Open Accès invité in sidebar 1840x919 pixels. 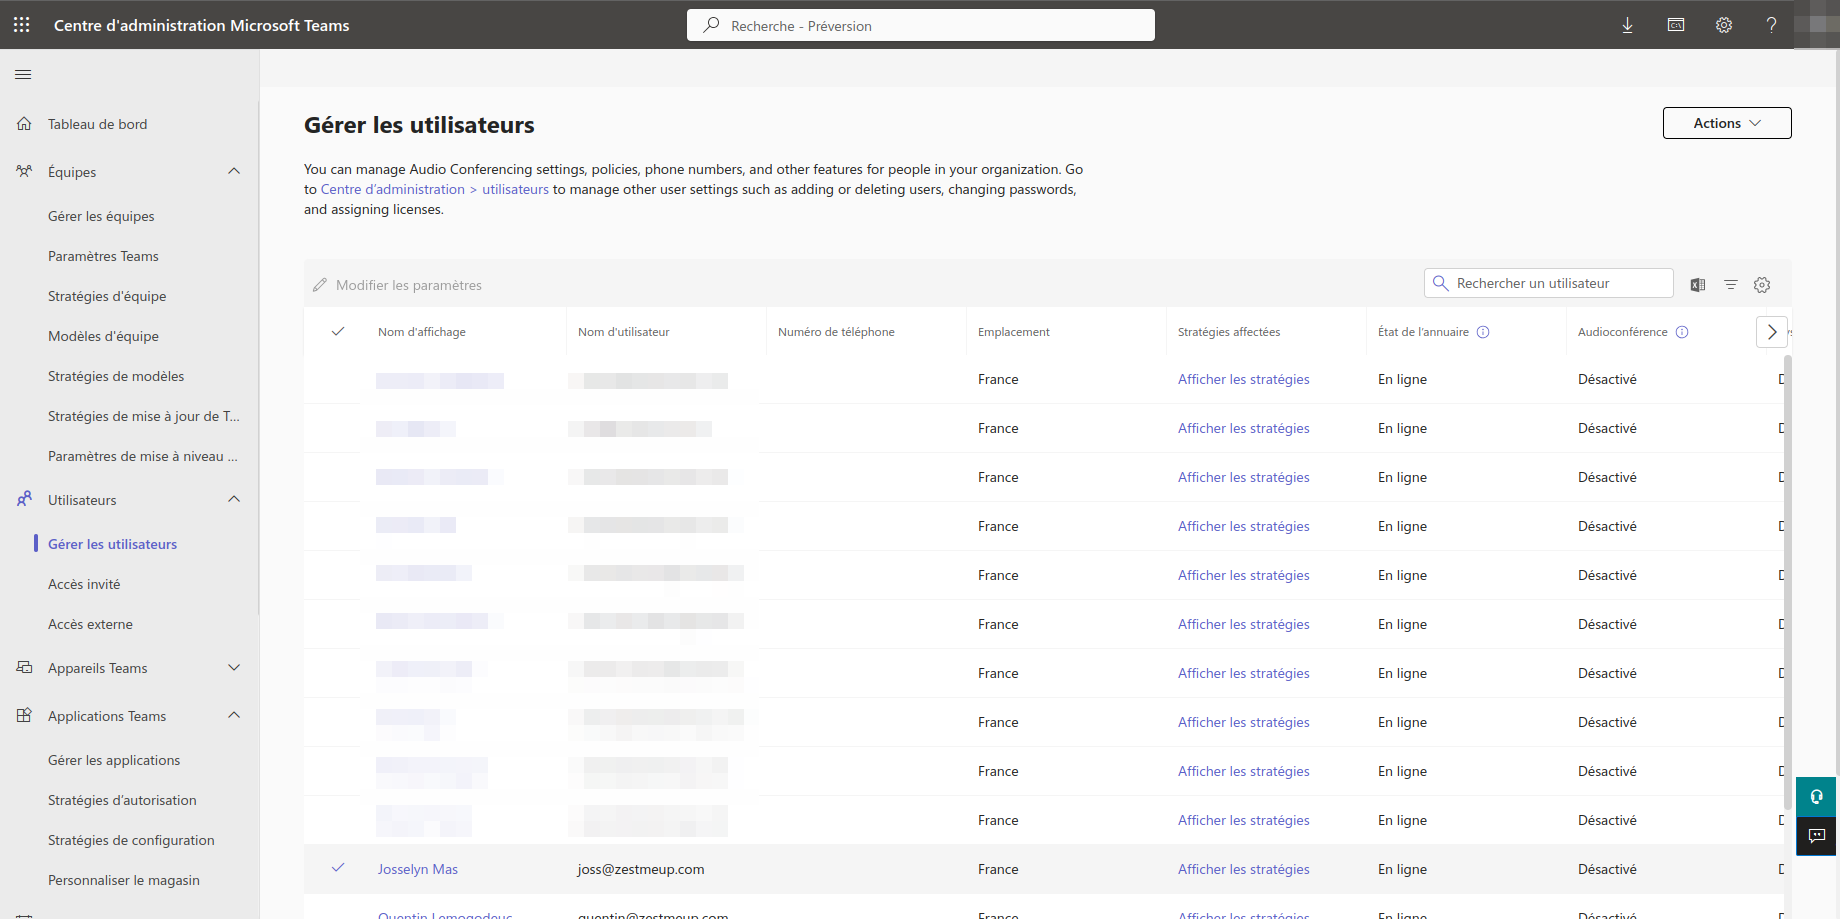(84, 584)
